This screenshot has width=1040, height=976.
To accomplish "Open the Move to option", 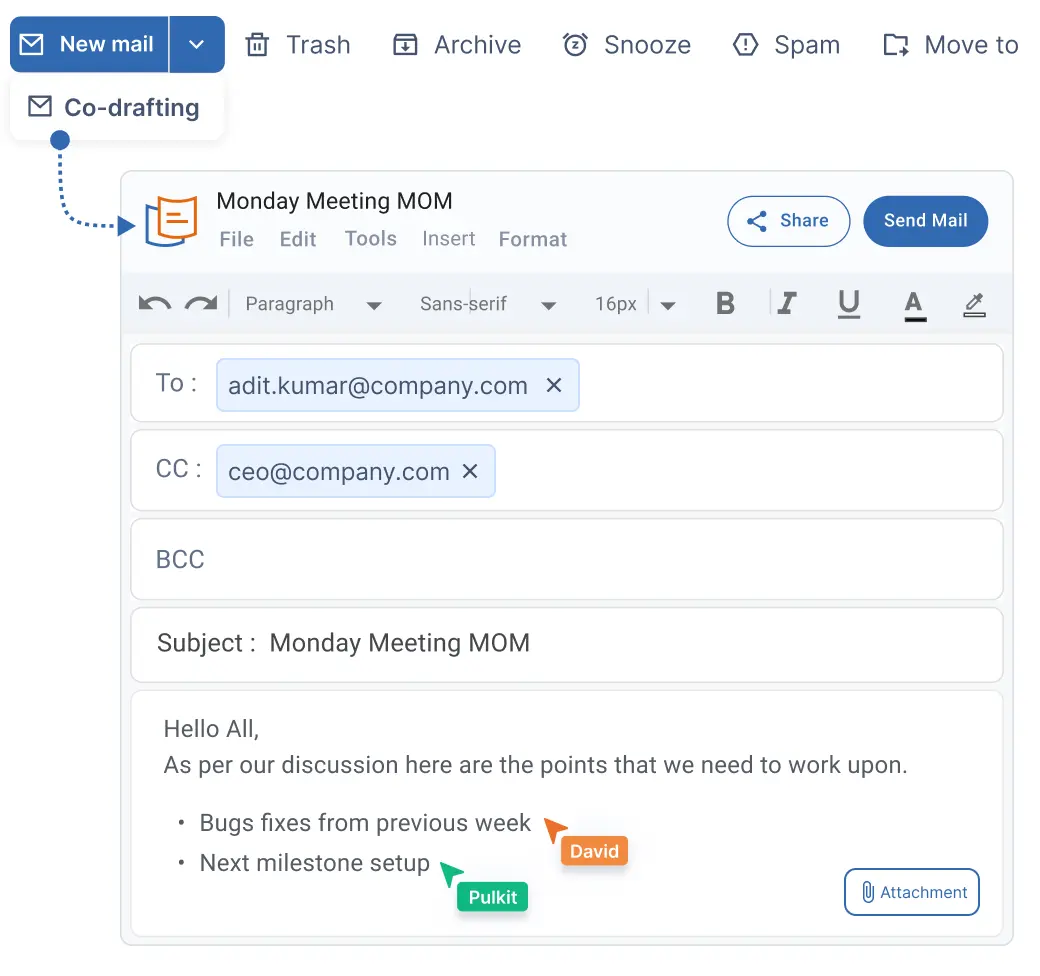I will pos(950,45).
